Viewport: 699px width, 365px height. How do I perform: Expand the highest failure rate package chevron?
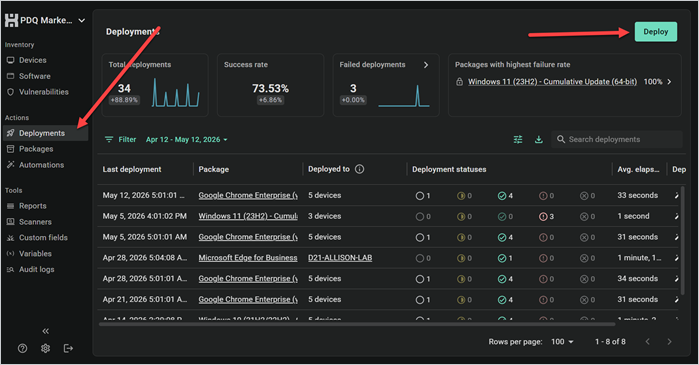tap(669, 82)
